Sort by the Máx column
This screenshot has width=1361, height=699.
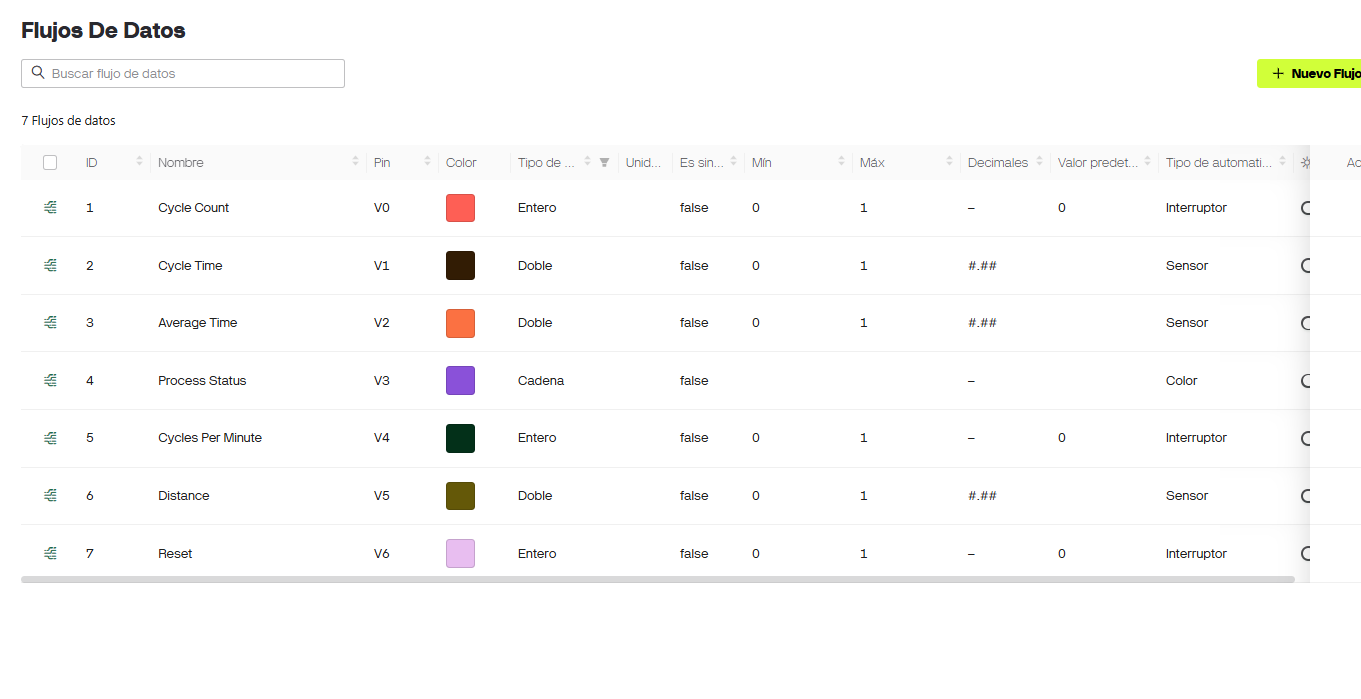coord(949,162)
